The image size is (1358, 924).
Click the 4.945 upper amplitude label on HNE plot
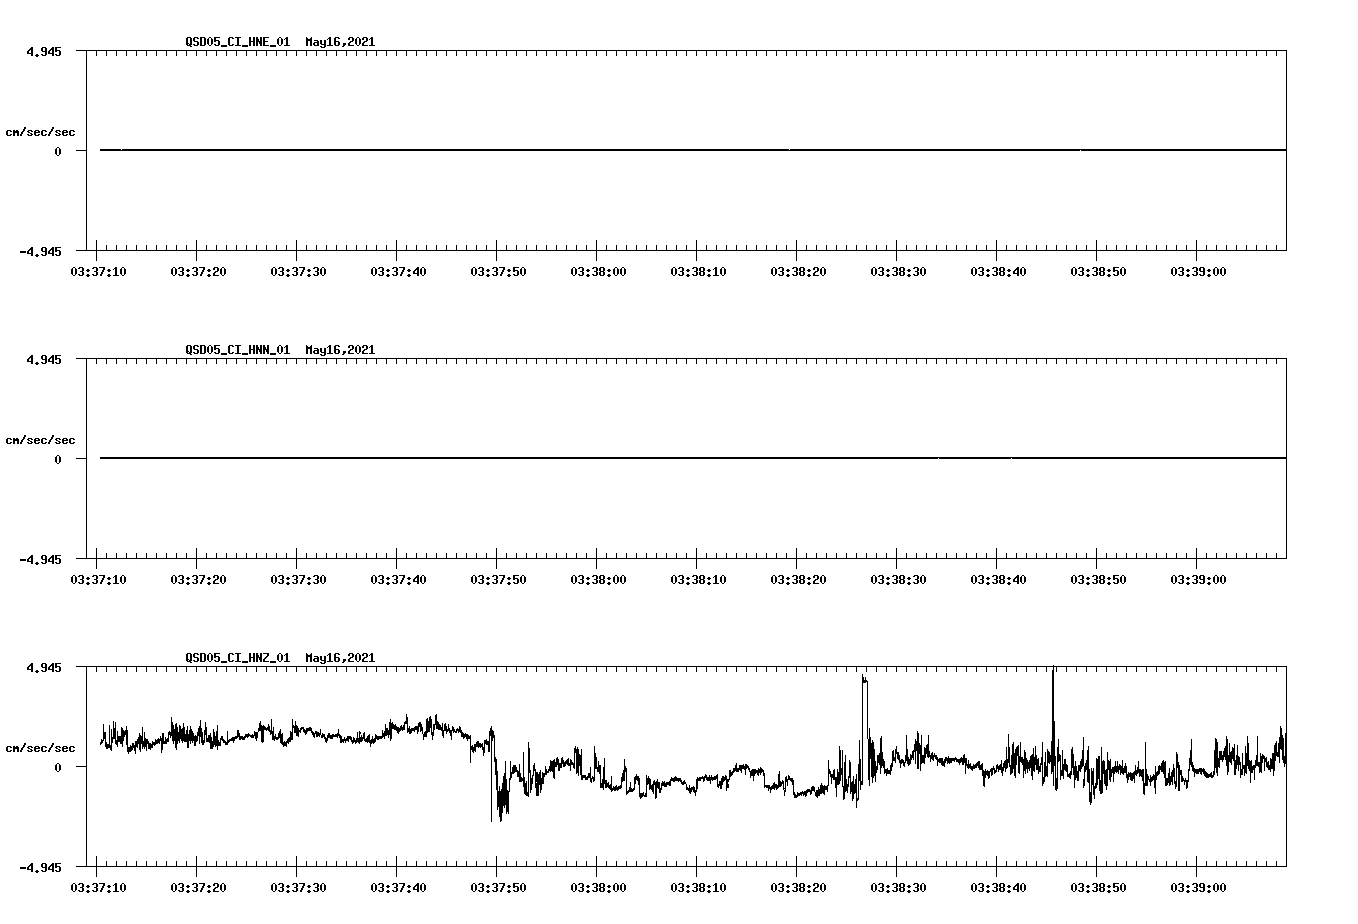(x=44, y=49)
